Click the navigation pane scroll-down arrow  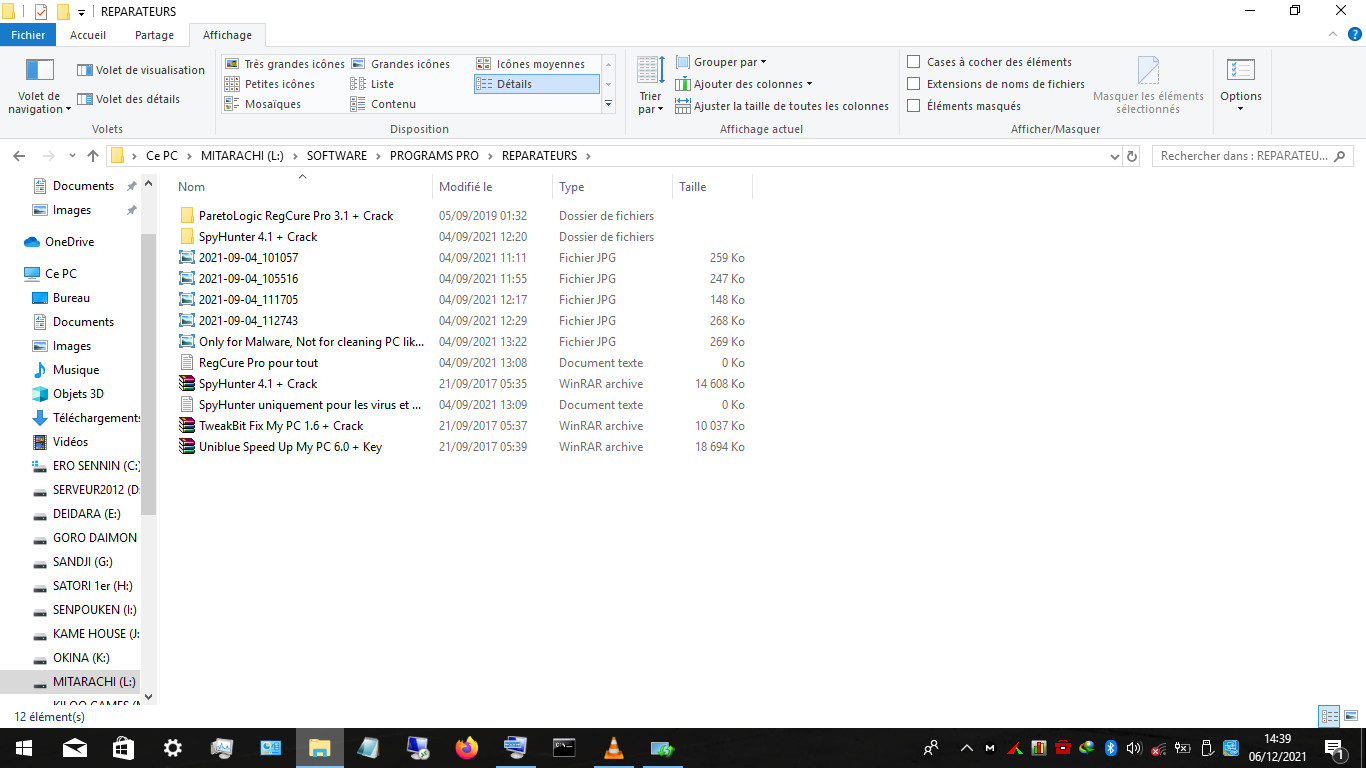pyautogui.click(x=149, y=697)
